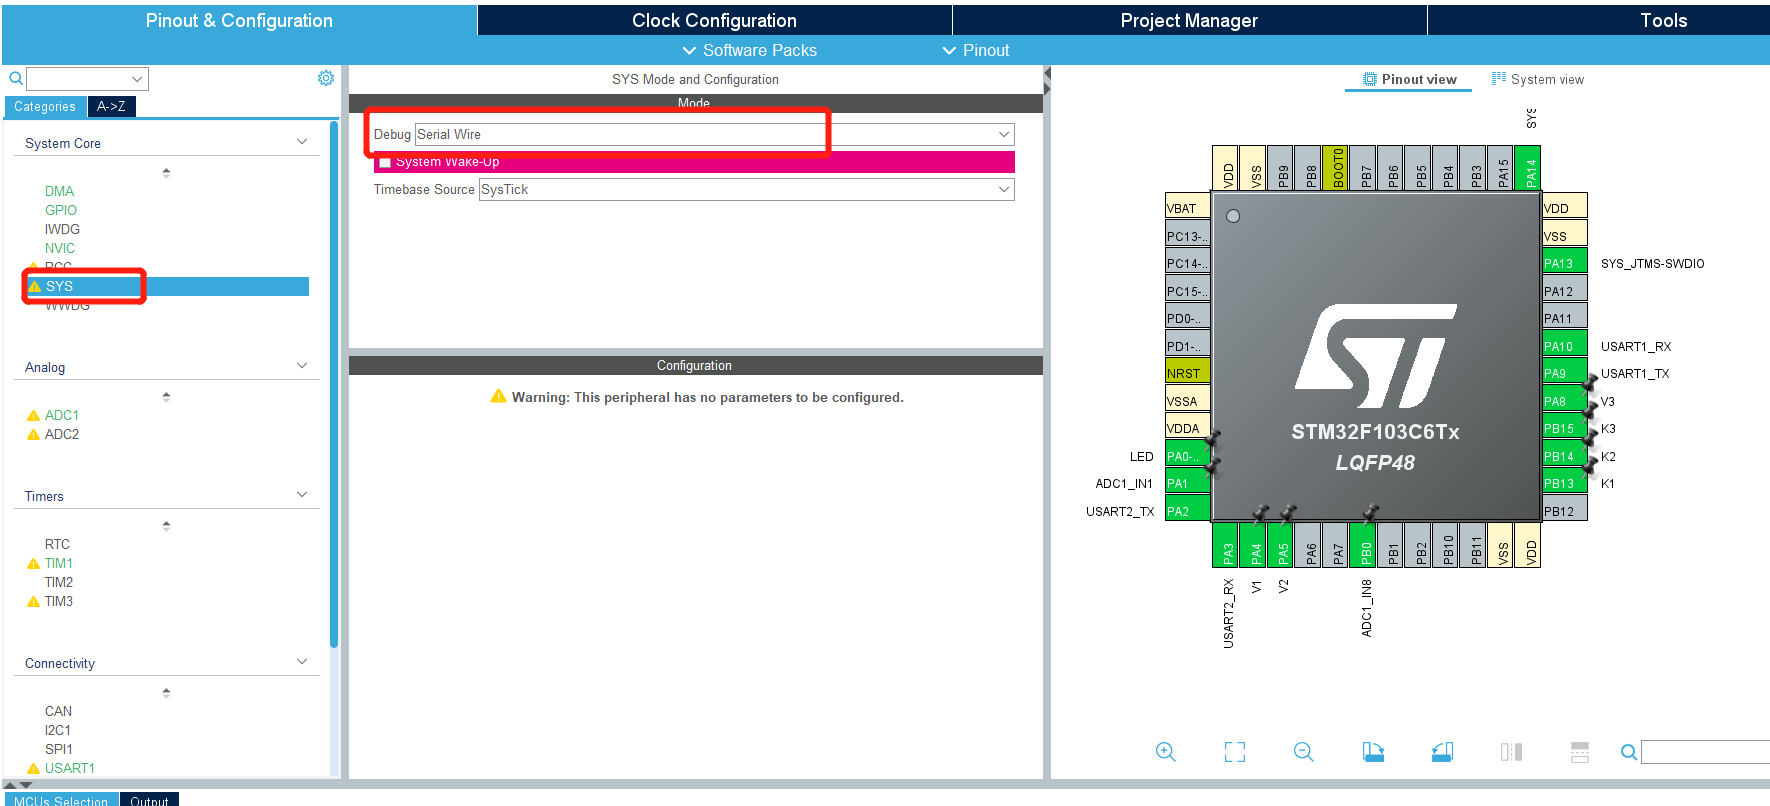1770x806 pixels.
Task: Select DMA in System Core
Action: (x=59, y=191)
